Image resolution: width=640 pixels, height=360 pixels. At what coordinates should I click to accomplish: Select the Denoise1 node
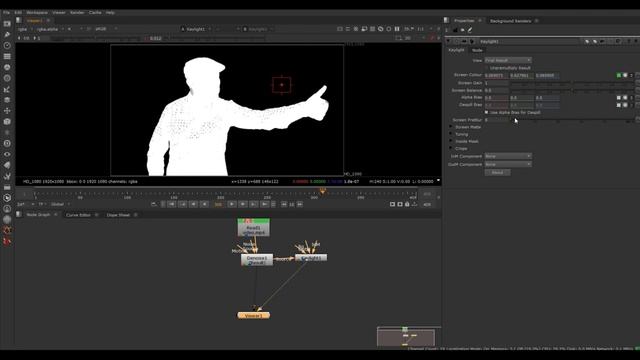point(257,260)
